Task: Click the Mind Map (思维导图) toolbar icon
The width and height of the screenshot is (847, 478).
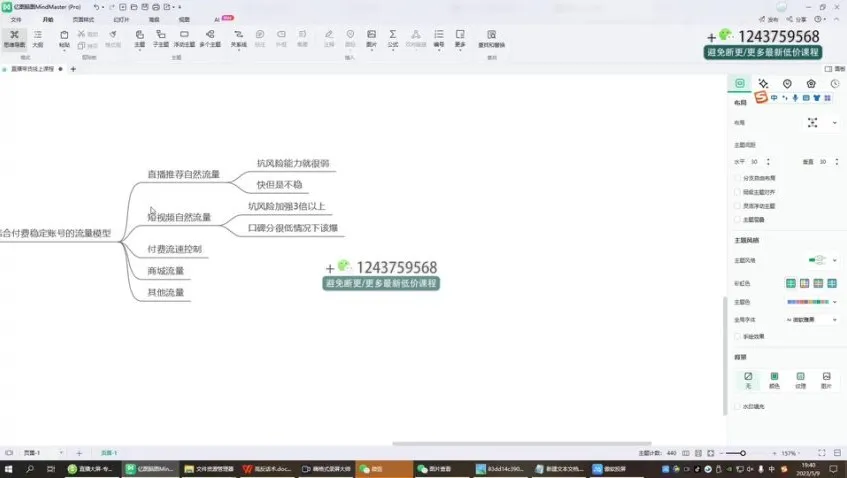Action: click(14, 38)
